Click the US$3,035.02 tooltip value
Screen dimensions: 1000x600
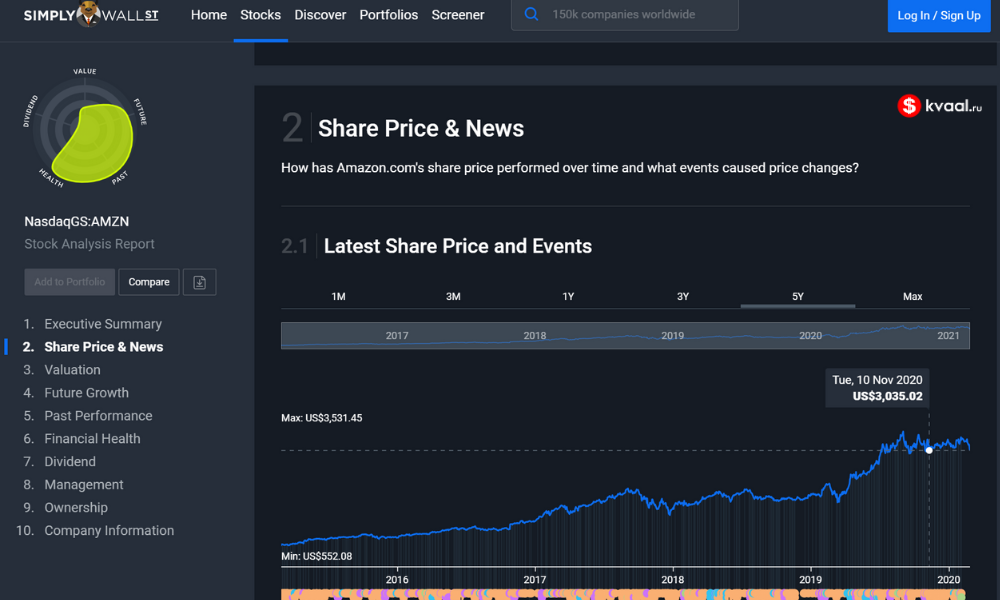pyautogui.click(x=887, y=396)
